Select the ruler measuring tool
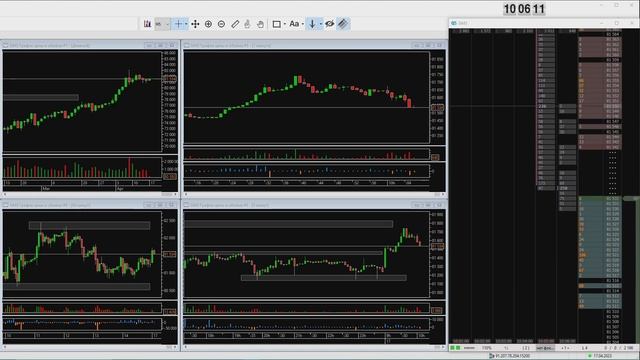Screen dimensions: 640x360 pyautogui.click(x=235, y=24)
